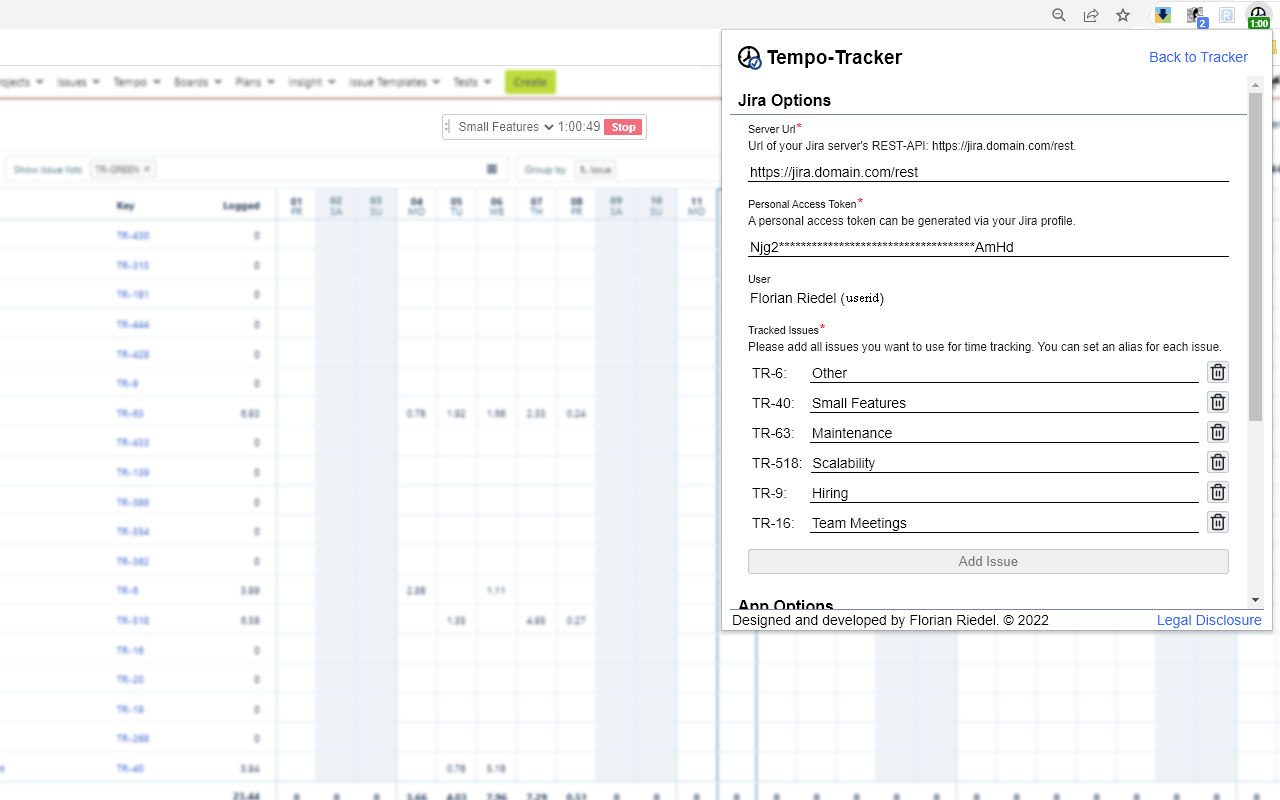Screen dimensions: 1280x800
Task: Expand the Issues menu in Jira
Action: [x=79, y=82]
